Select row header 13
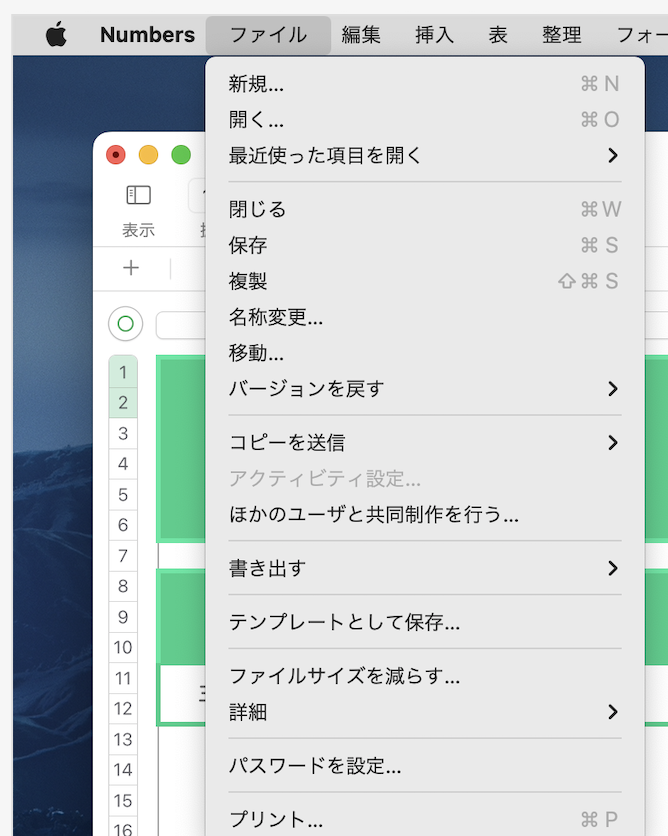The height and width of the screenshot is (836, 668). 123,739
